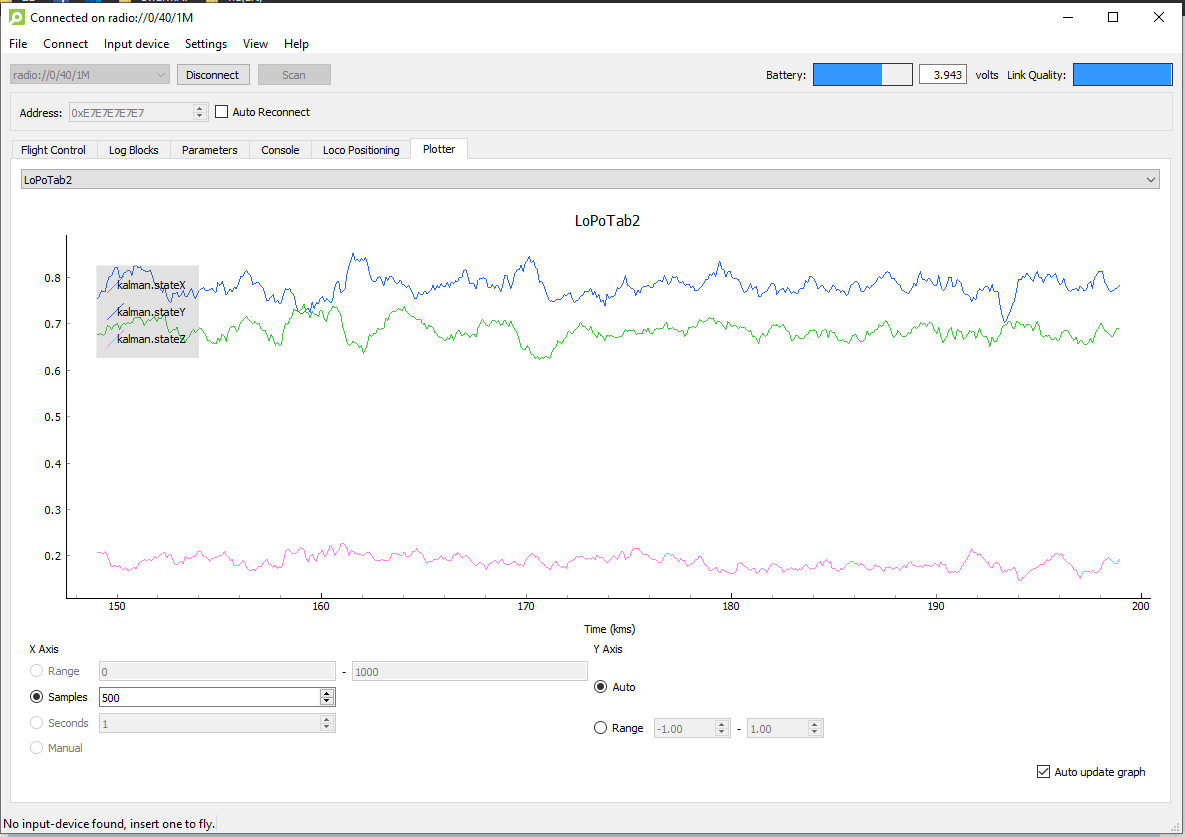The width and height of the screenshot is (1185, 837).
Task: Expand the radio://0/40/1M interface dropdown
Action: point(89,75)
